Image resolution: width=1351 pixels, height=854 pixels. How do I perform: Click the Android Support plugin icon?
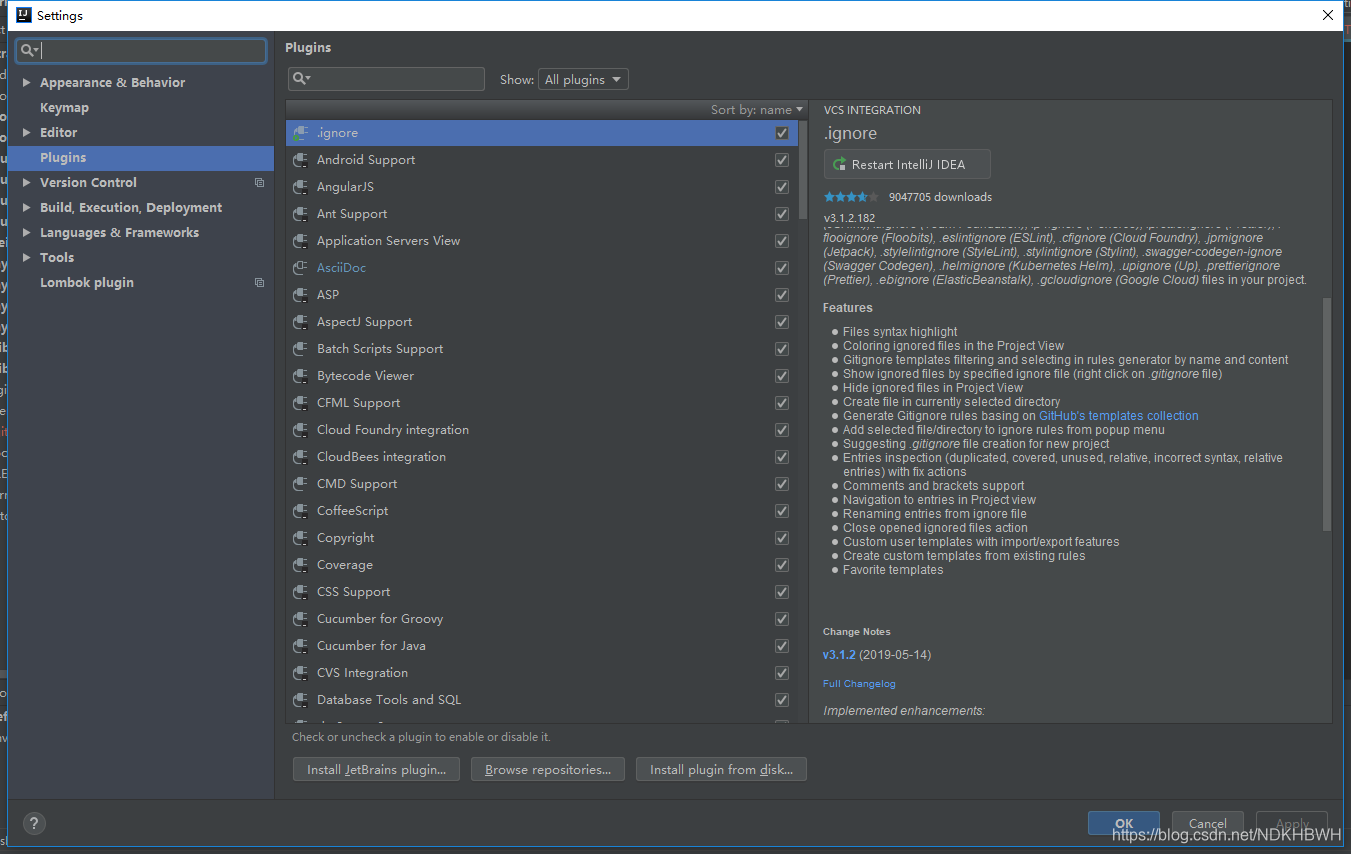point(299,160)
